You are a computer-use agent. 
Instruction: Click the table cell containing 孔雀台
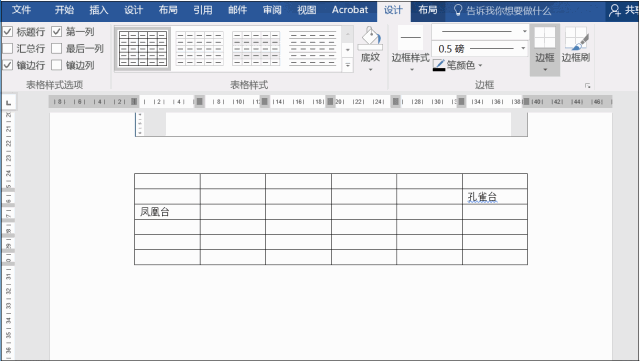[495, 196]
